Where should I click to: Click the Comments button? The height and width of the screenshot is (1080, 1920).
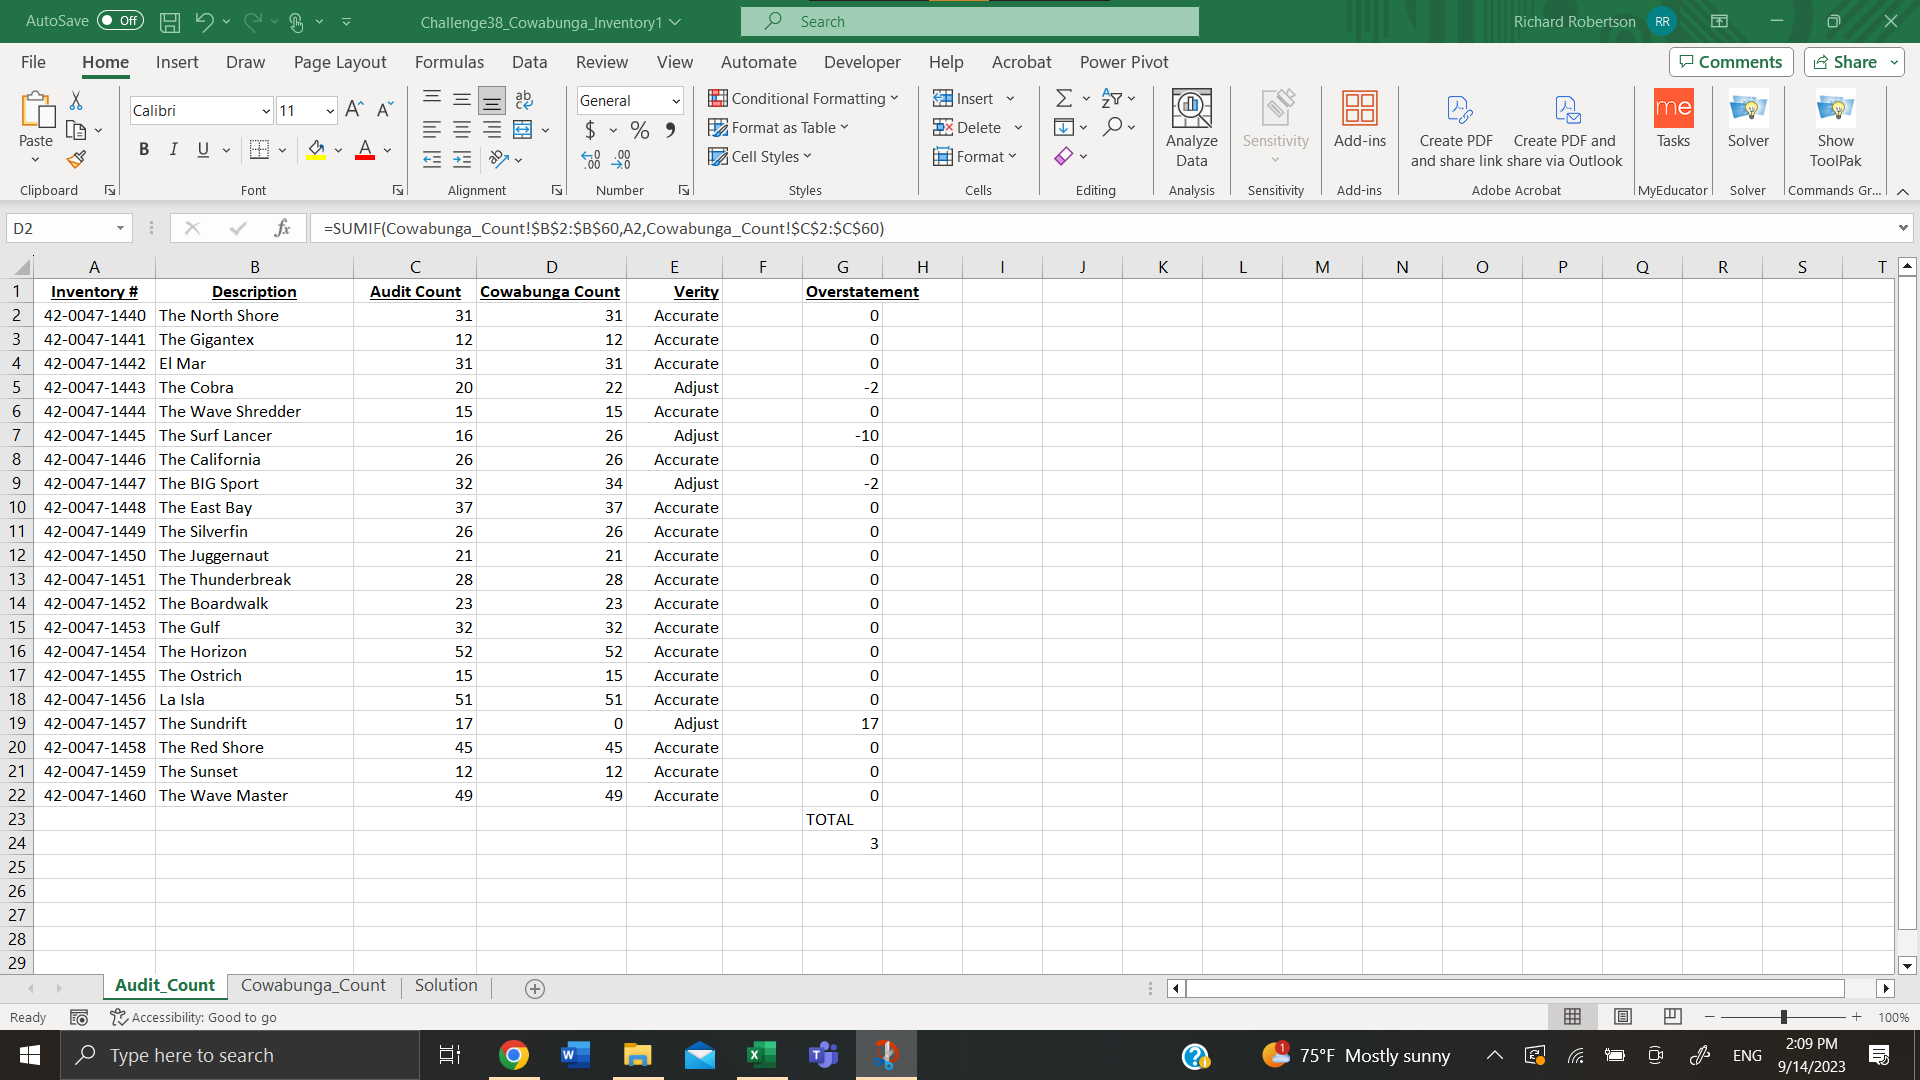click(1730, 62)
